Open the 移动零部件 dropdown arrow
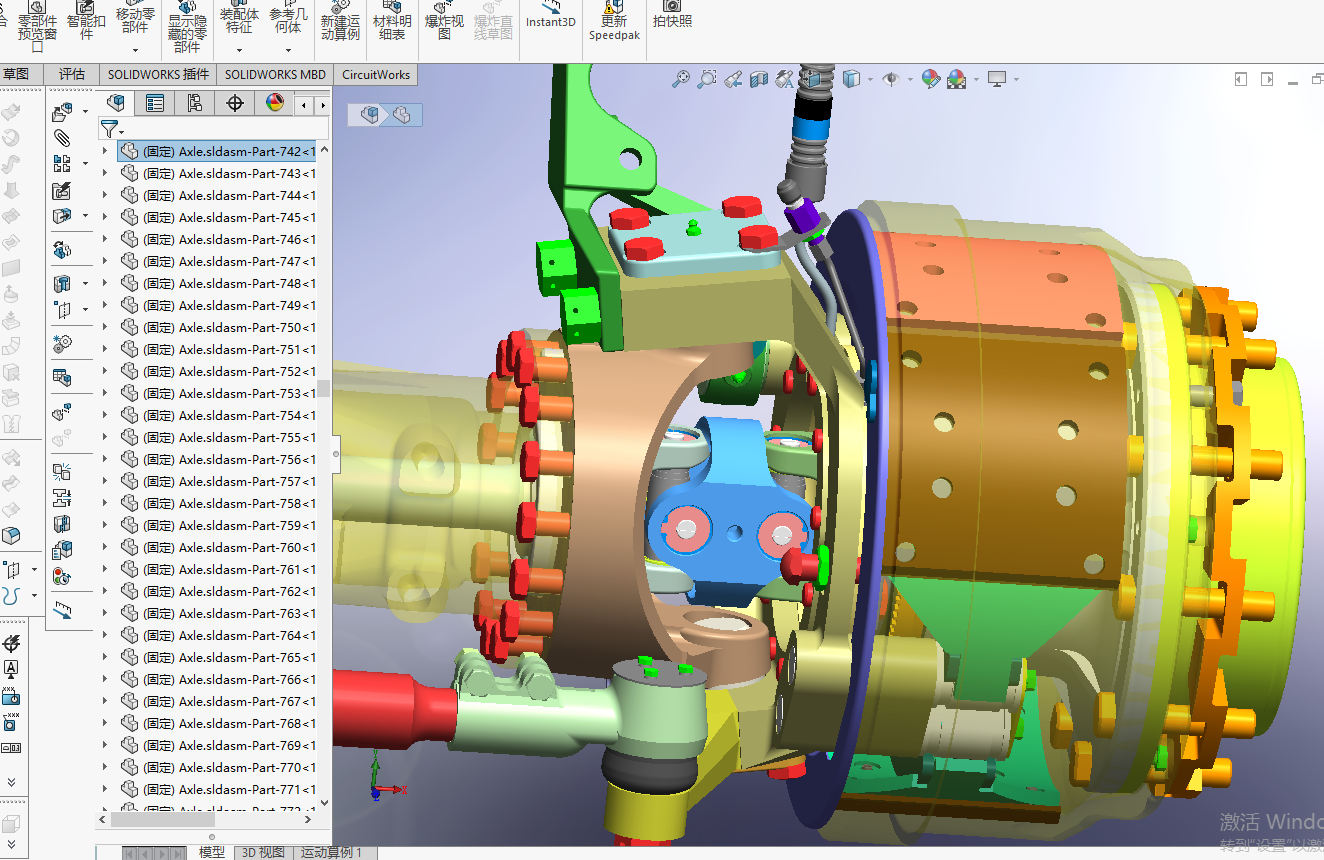1324x860 pixels. 136,48
